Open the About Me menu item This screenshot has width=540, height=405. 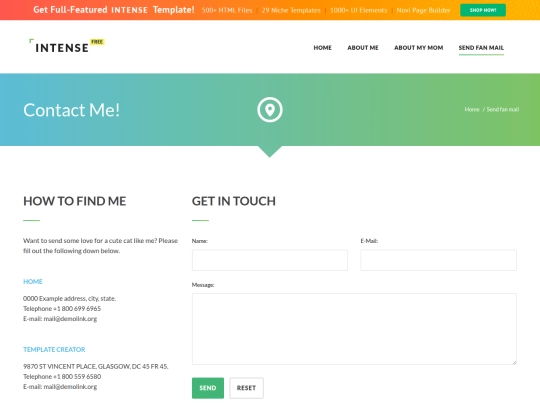(x=363, y=48)
